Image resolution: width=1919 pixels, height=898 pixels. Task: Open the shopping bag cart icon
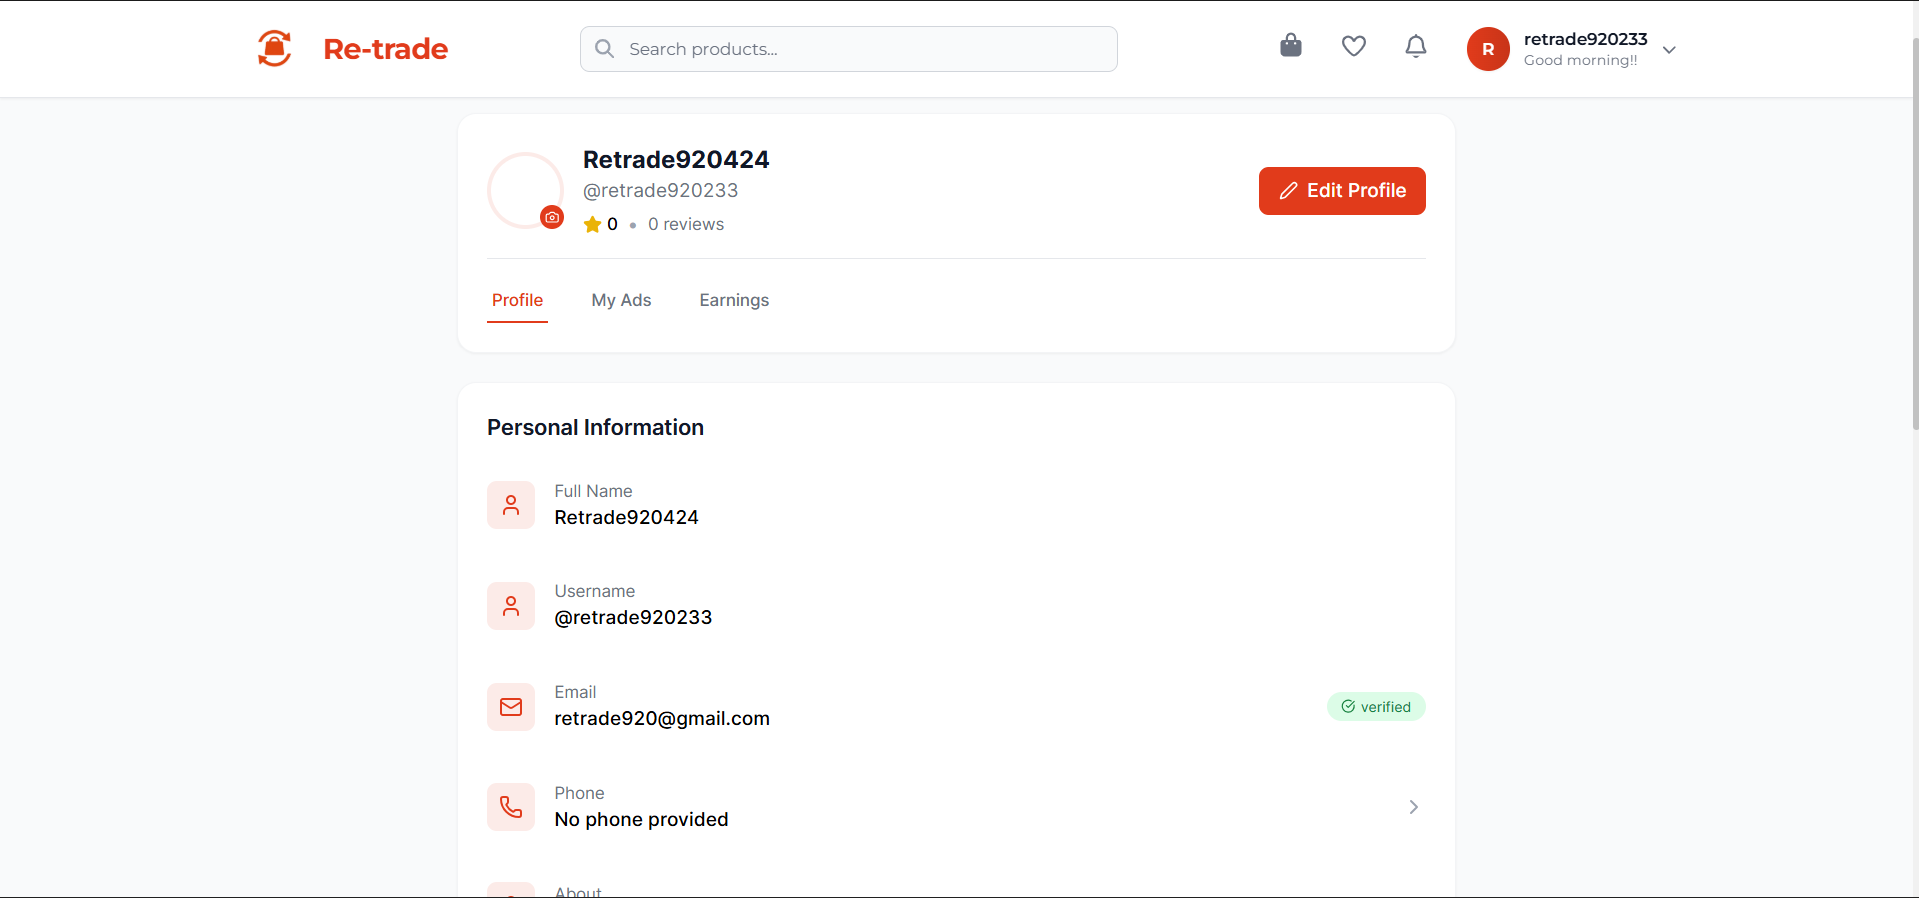1291,46
